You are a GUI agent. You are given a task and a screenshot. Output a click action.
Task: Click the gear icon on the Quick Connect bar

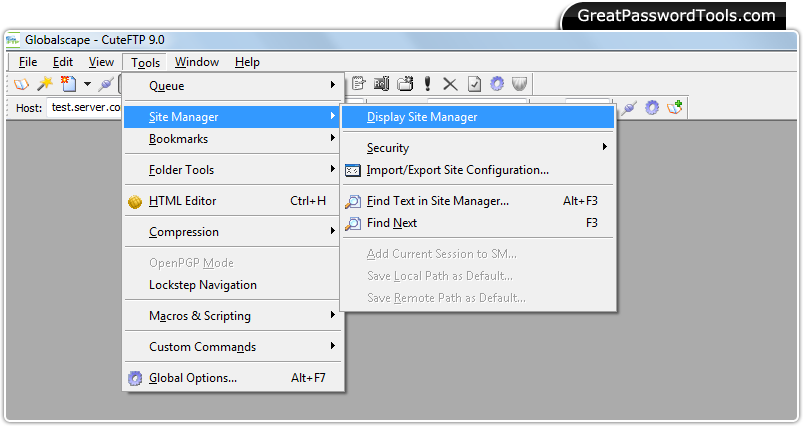[652, 108]
